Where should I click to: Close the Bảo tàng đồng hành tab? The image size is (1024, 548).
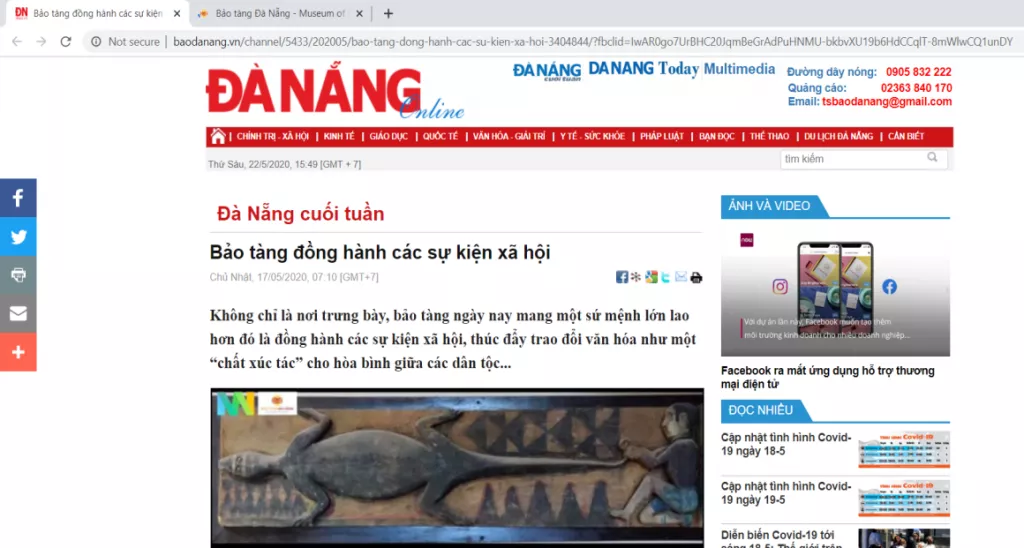176,13
